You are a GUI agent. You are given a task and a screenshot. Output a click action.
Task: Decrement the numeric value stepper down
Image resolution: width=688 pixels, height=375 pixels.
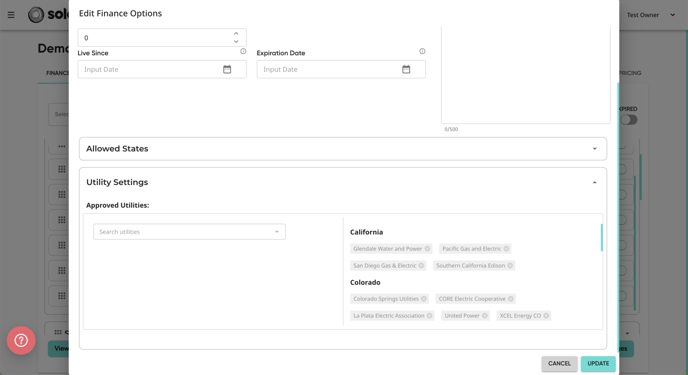pos(236,41)
